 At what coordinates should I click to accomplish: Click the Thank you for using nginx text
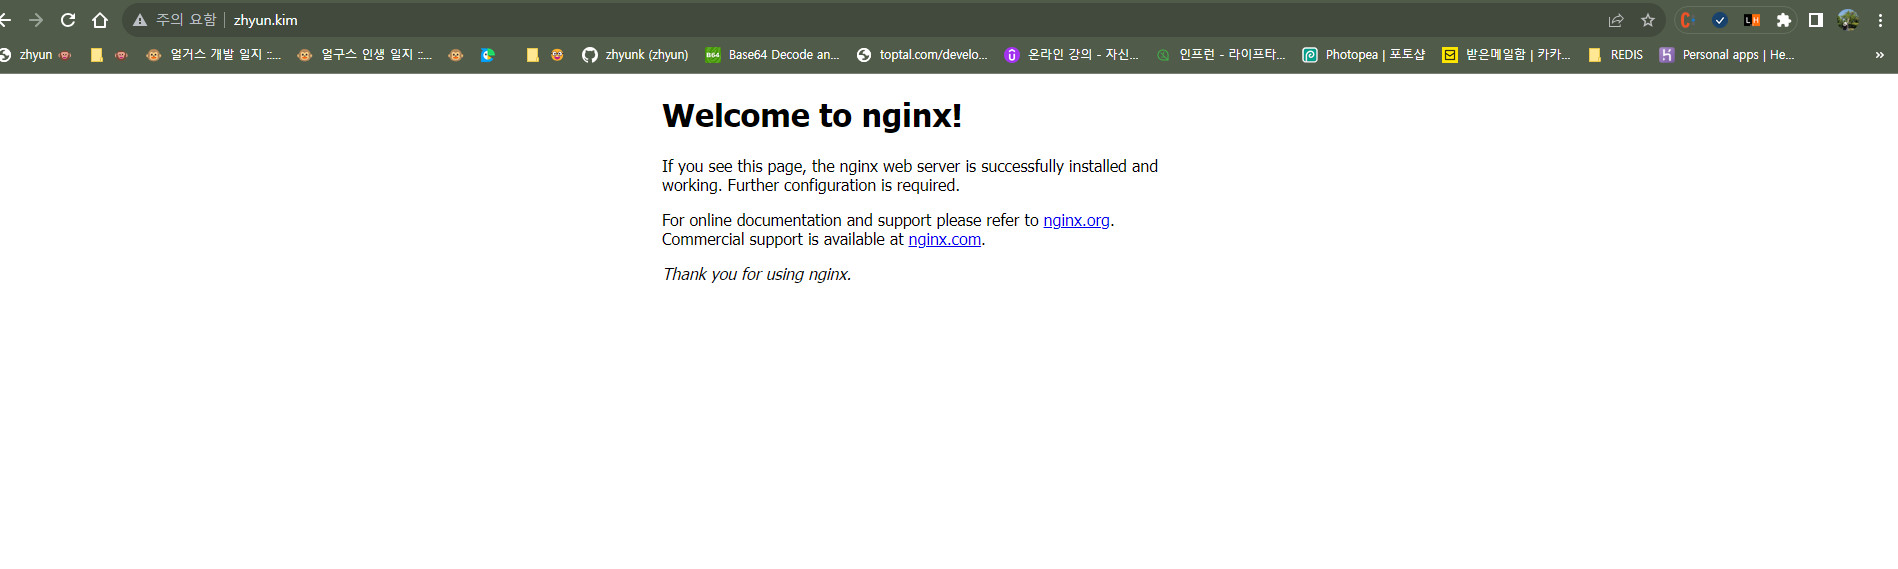757,275
